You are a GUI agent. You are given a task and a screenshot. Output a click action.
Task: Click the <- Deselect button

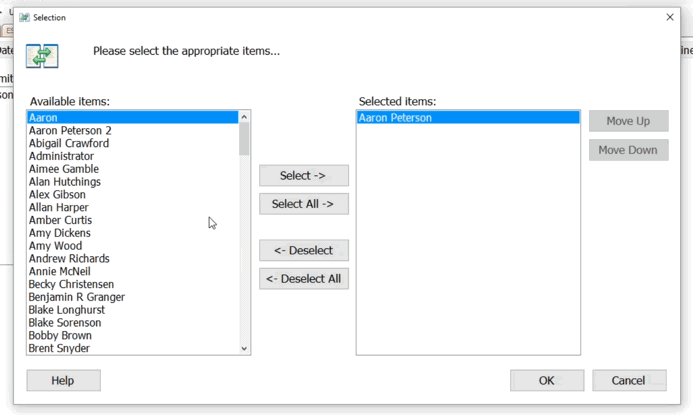[304, 250]
